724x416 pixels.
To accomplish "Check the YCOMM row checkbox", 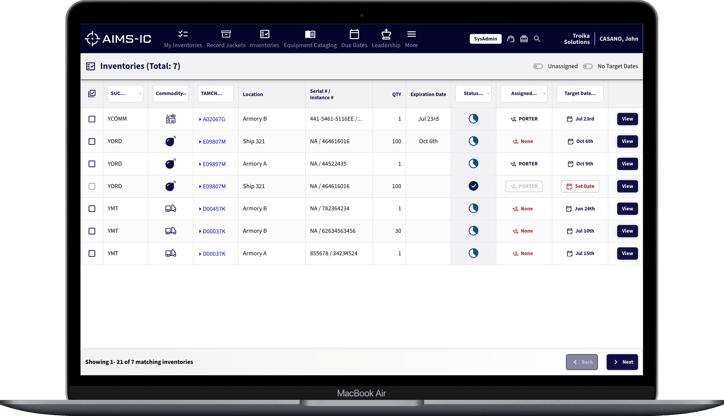I will pos(92,119).
